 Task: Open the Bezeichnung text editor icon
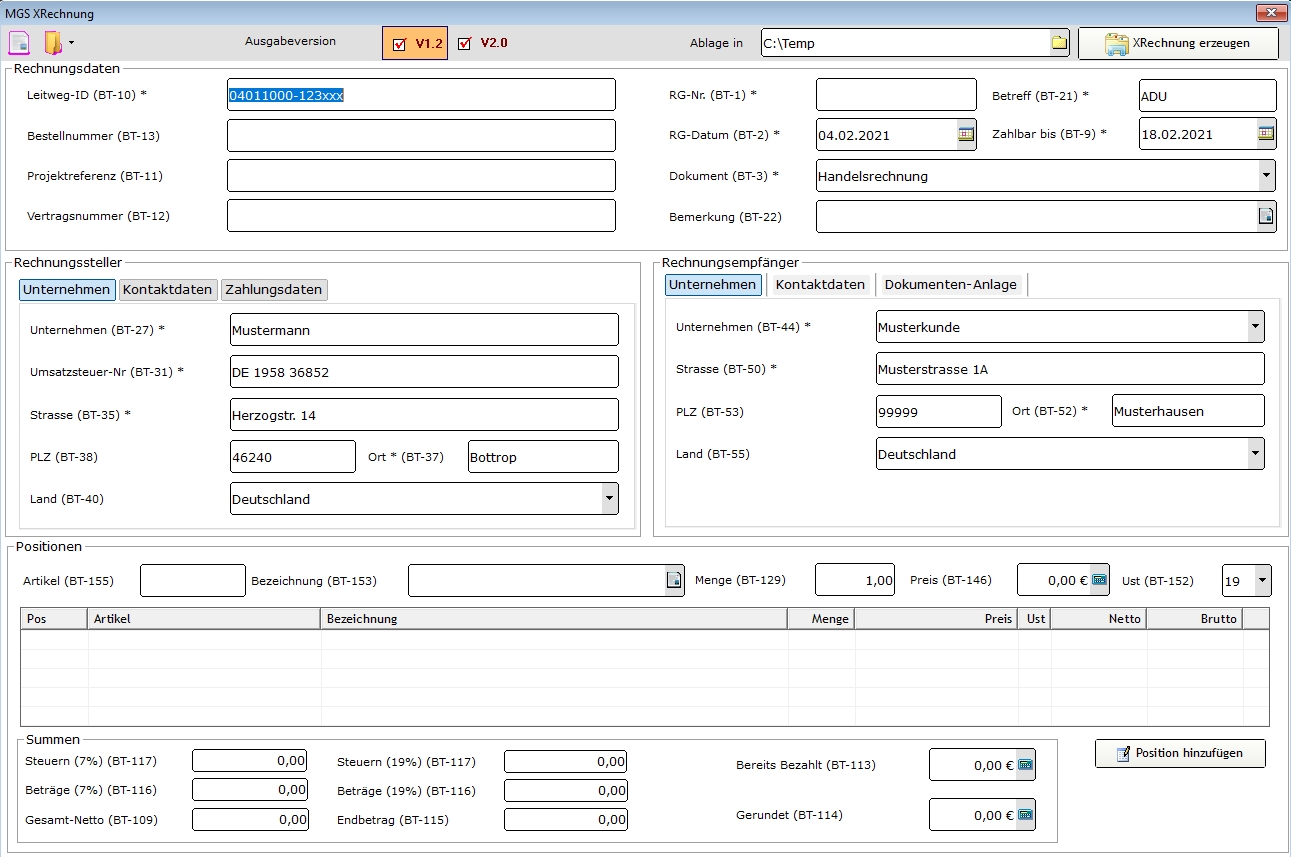674,580
